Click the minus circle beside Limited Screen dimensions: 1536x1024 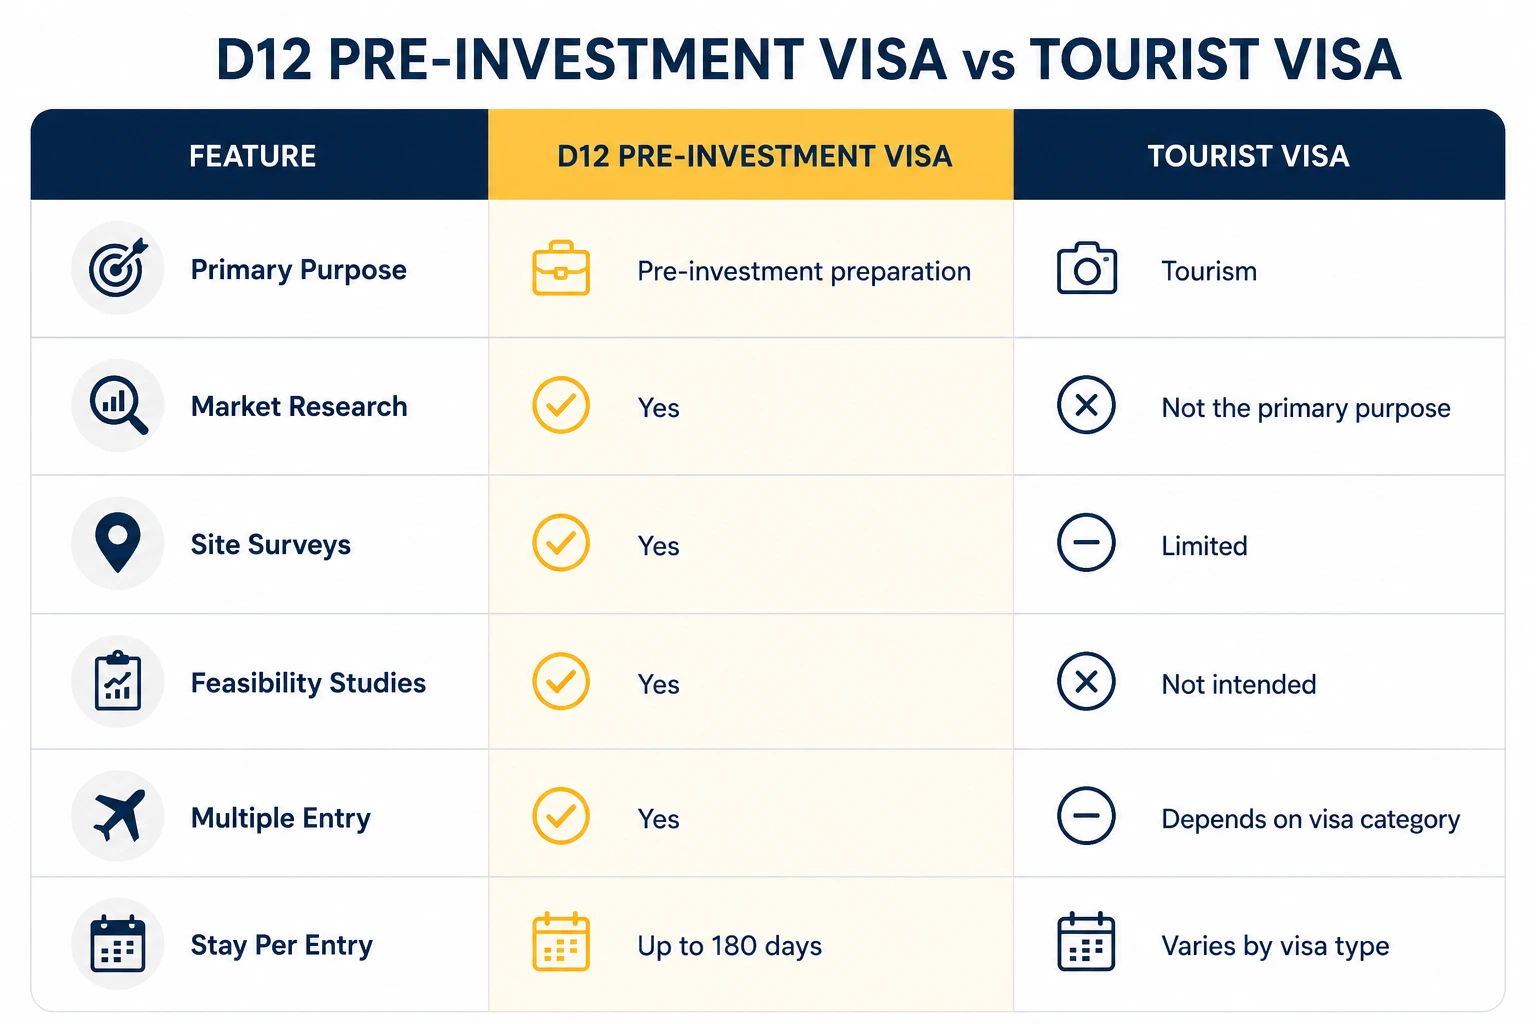(x=1086, y=543)
